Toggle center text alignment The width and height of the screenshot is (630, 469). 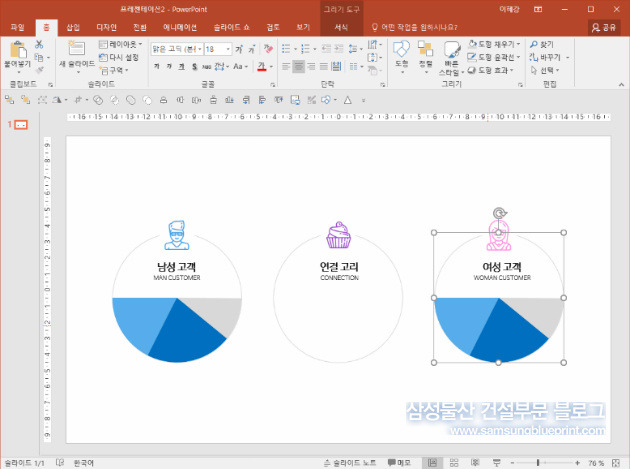click(x=298, y=66)
